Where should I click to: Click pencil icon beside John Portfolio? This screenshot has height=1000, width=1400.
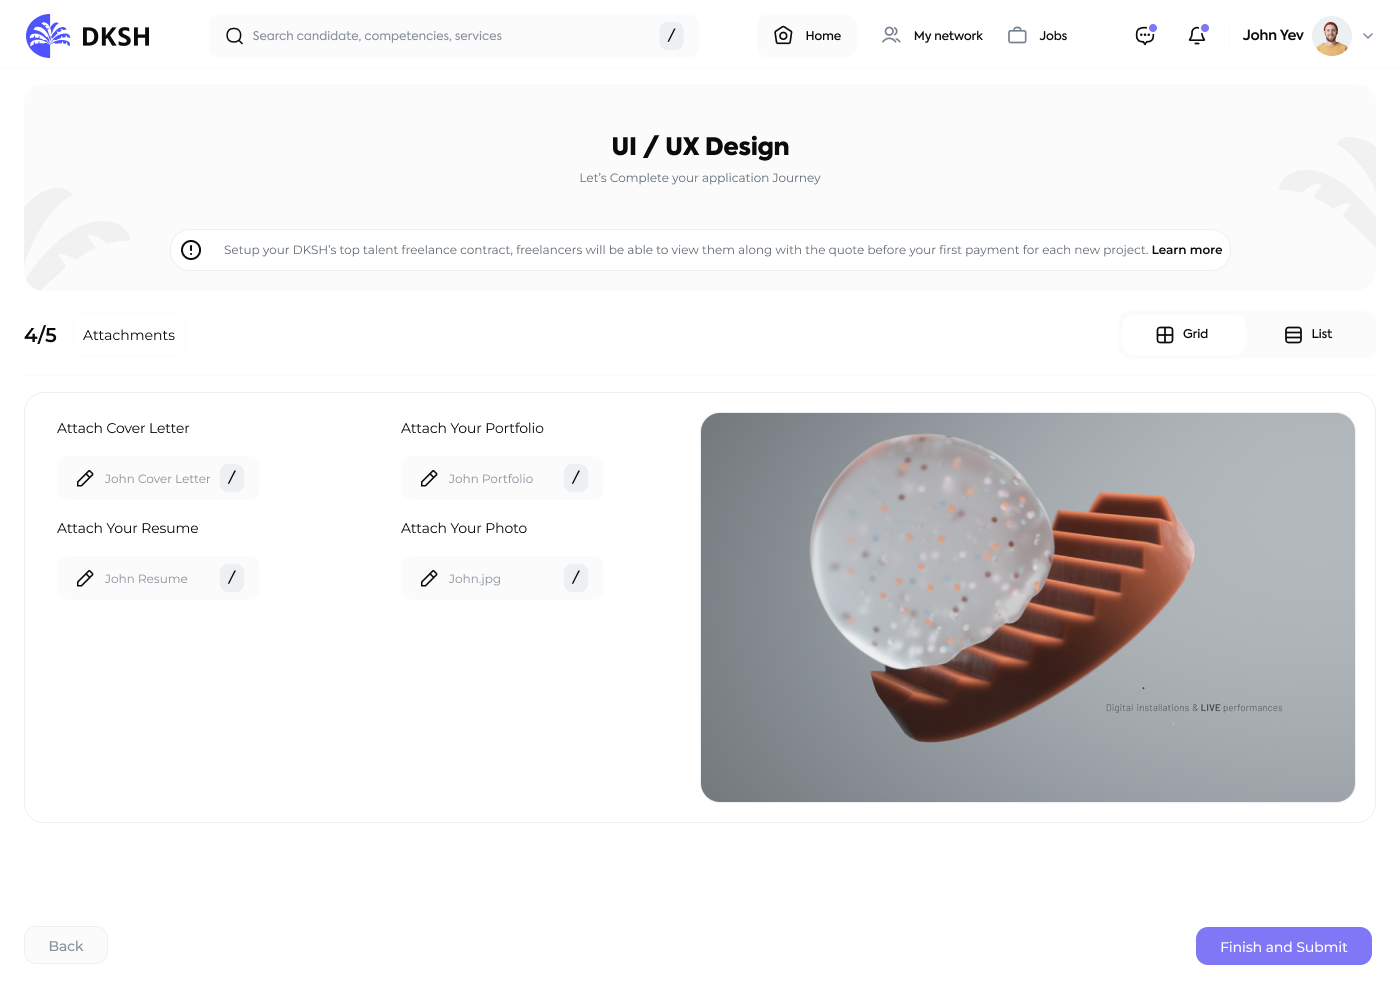[429, 479]
